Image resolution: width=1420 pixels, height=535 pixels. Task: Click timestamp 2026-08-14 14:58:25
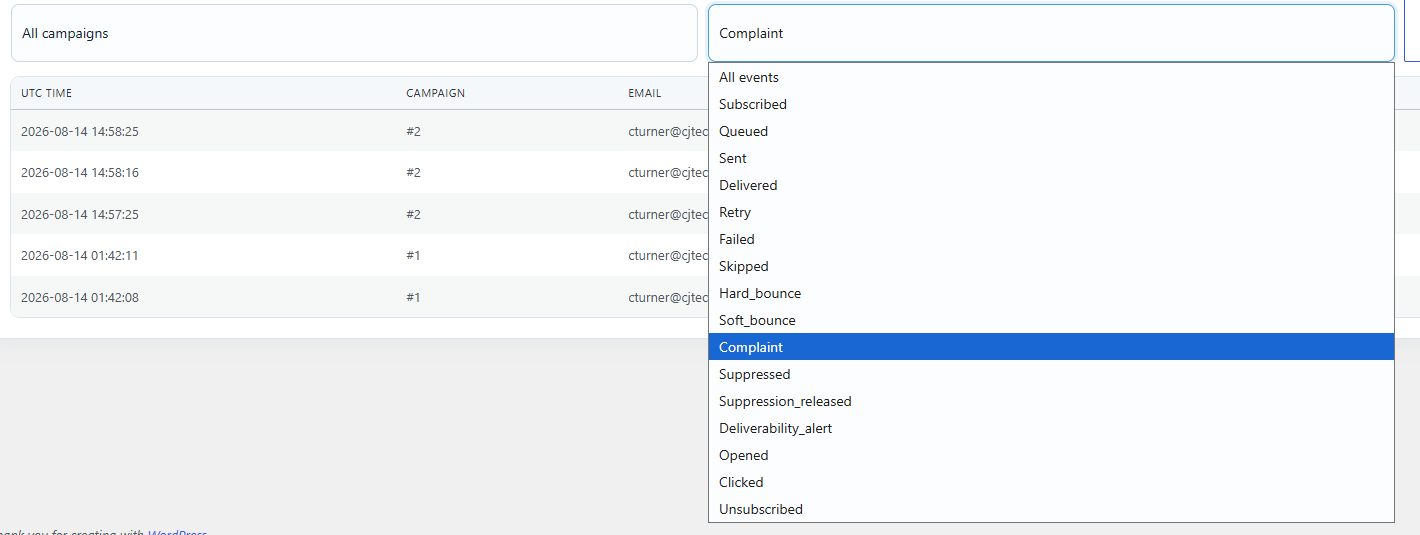pyautogui.click(x=80, y=131)
